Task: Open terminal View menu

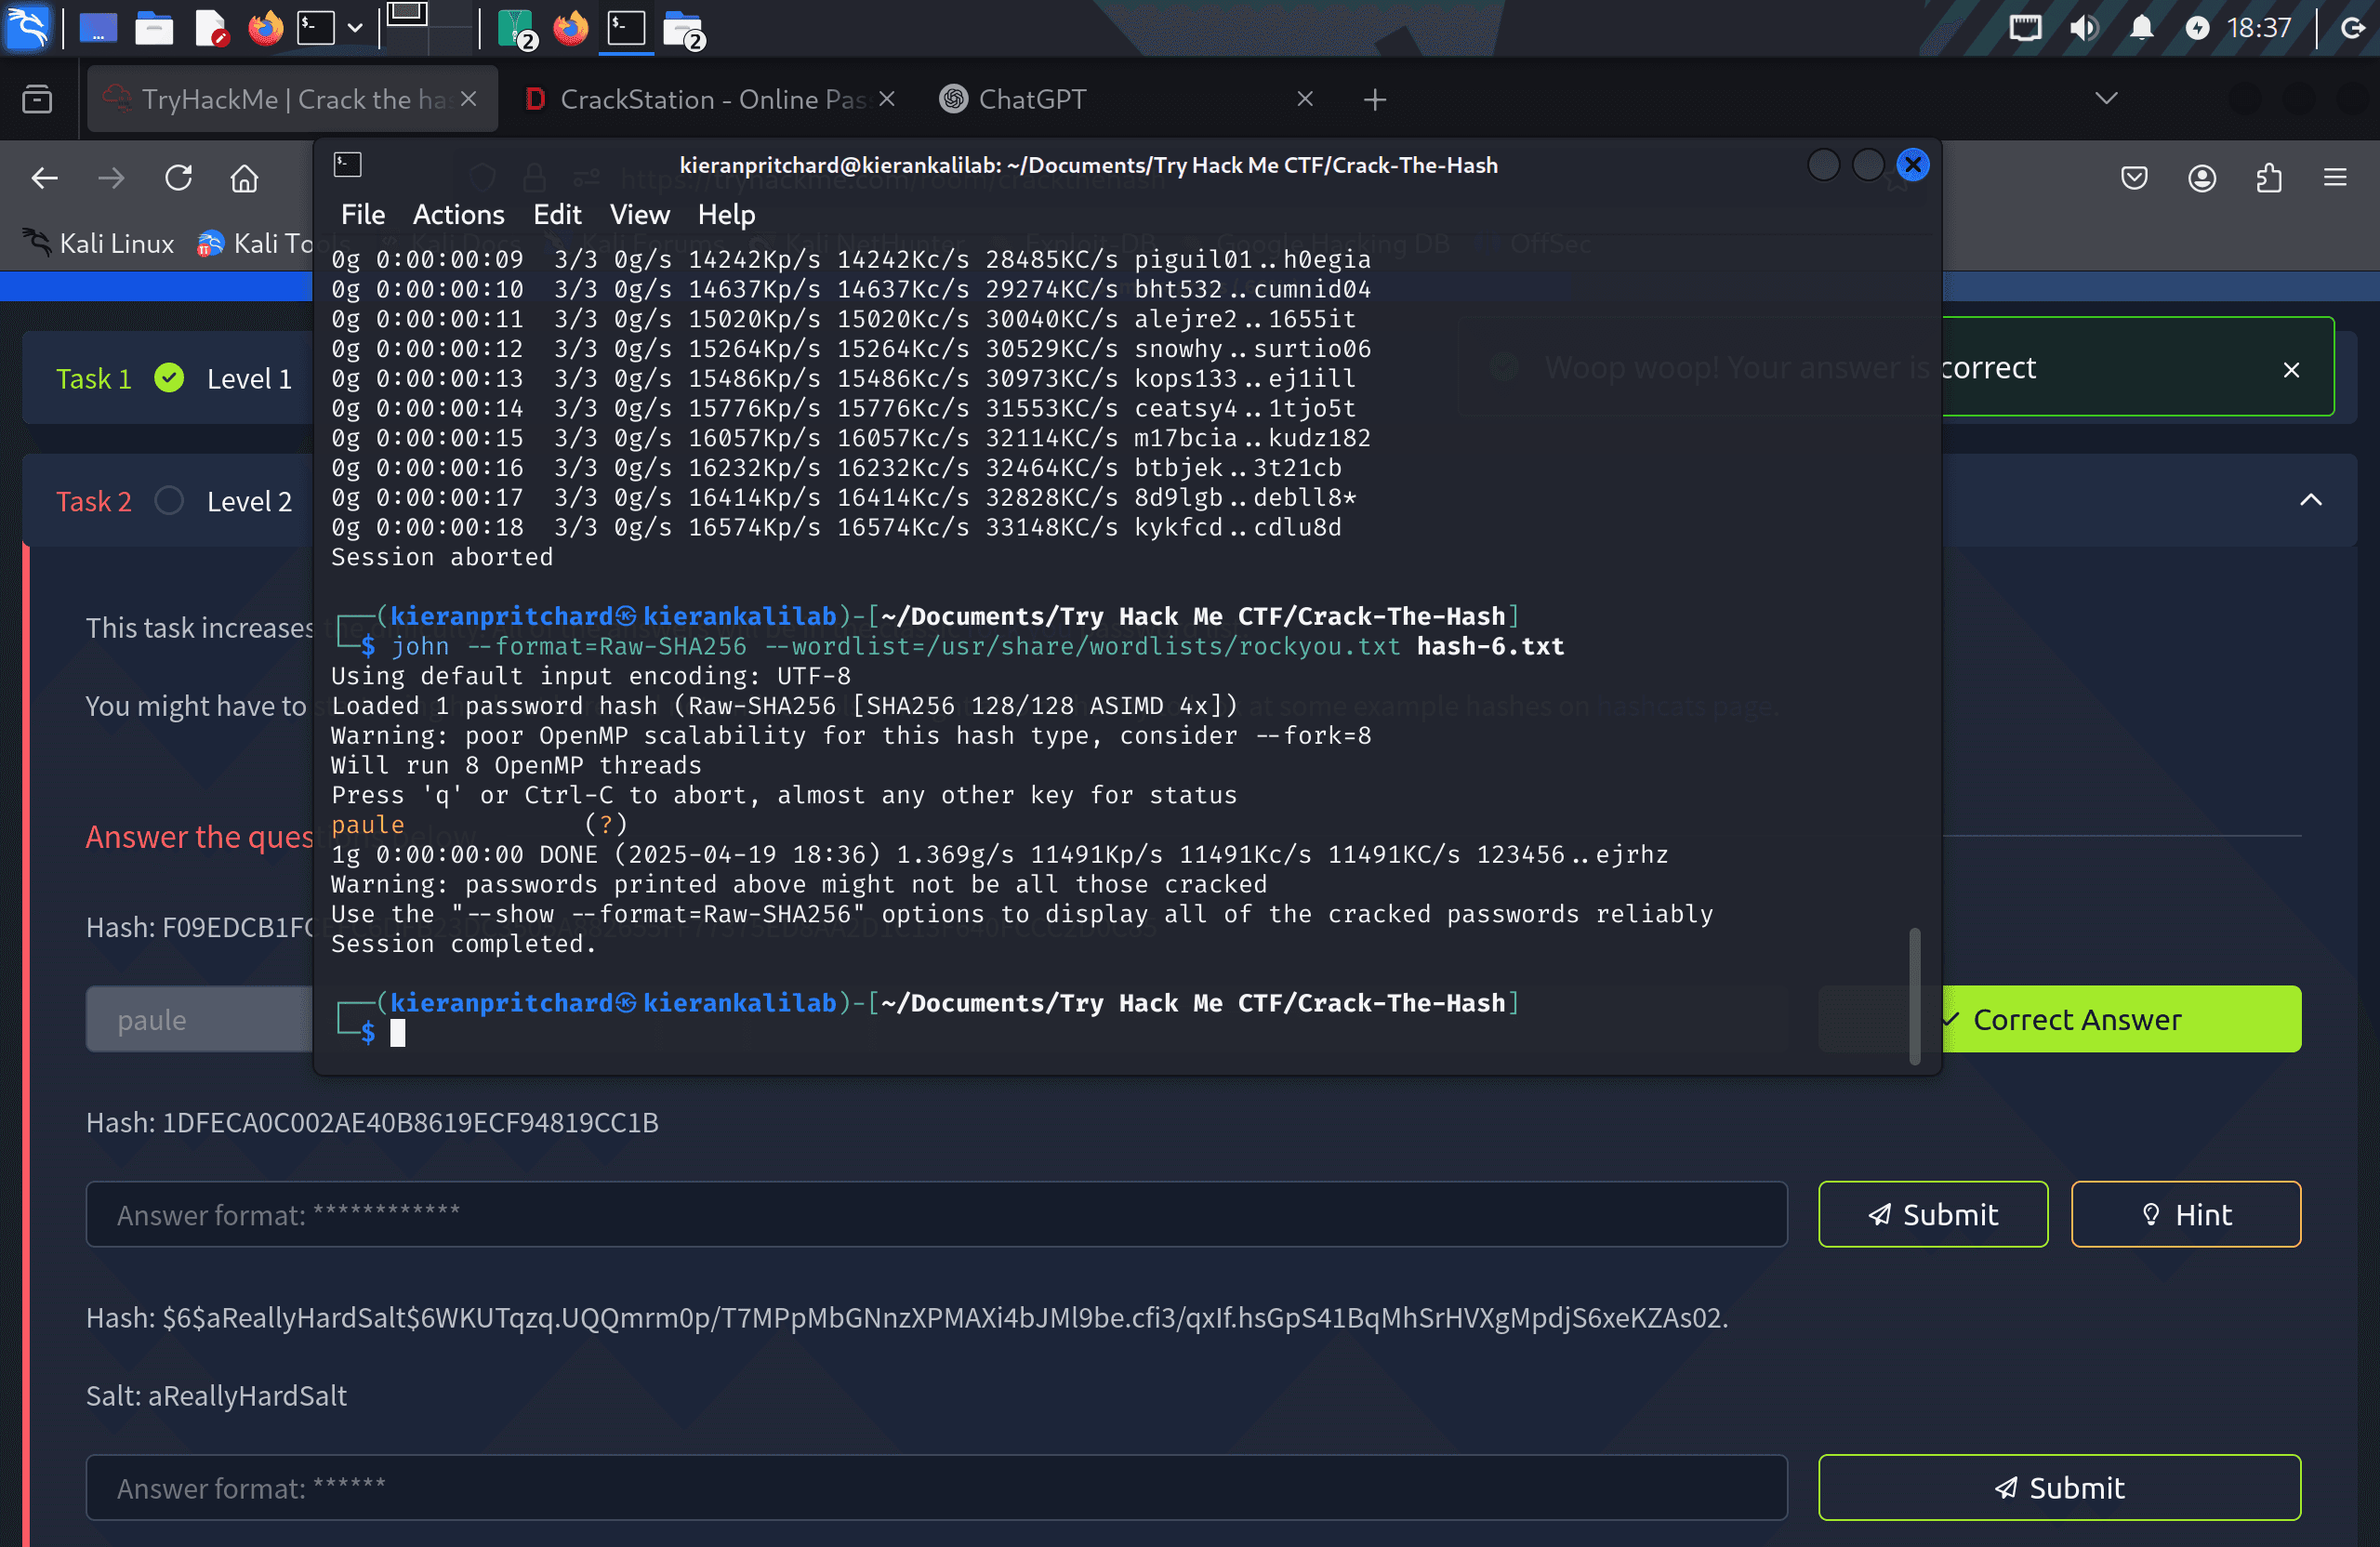Action: point(639,214)
